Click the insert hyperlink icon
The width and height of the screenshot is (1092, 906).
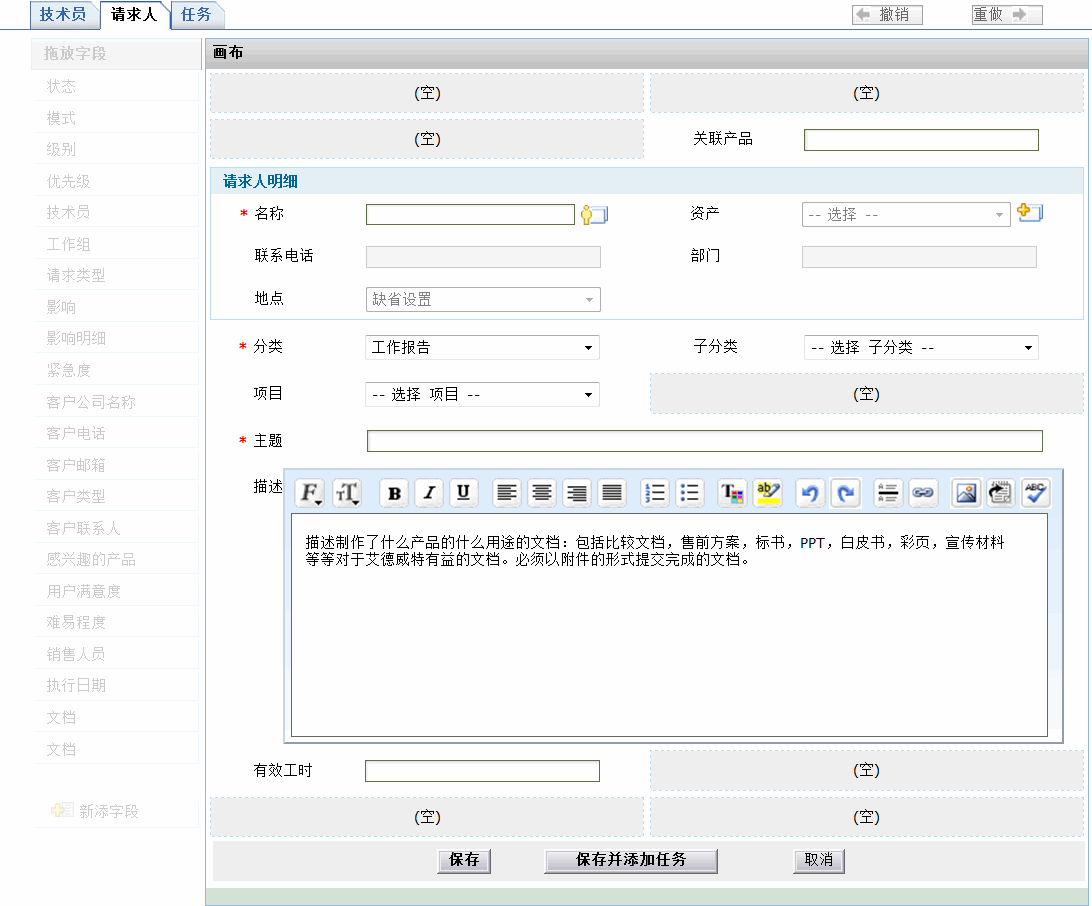(922, 493)
